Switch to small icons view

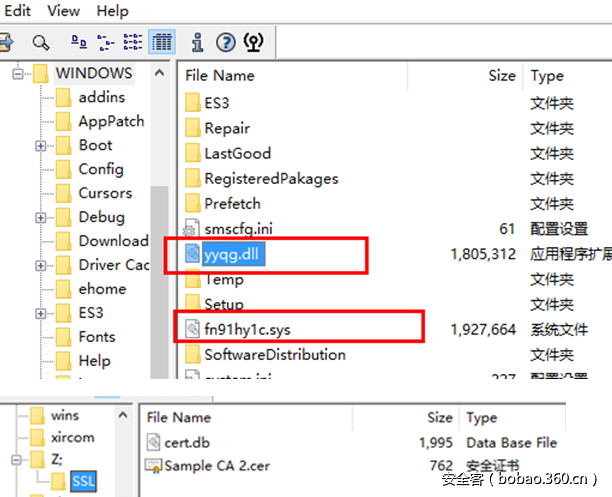(x=106, y=42)
